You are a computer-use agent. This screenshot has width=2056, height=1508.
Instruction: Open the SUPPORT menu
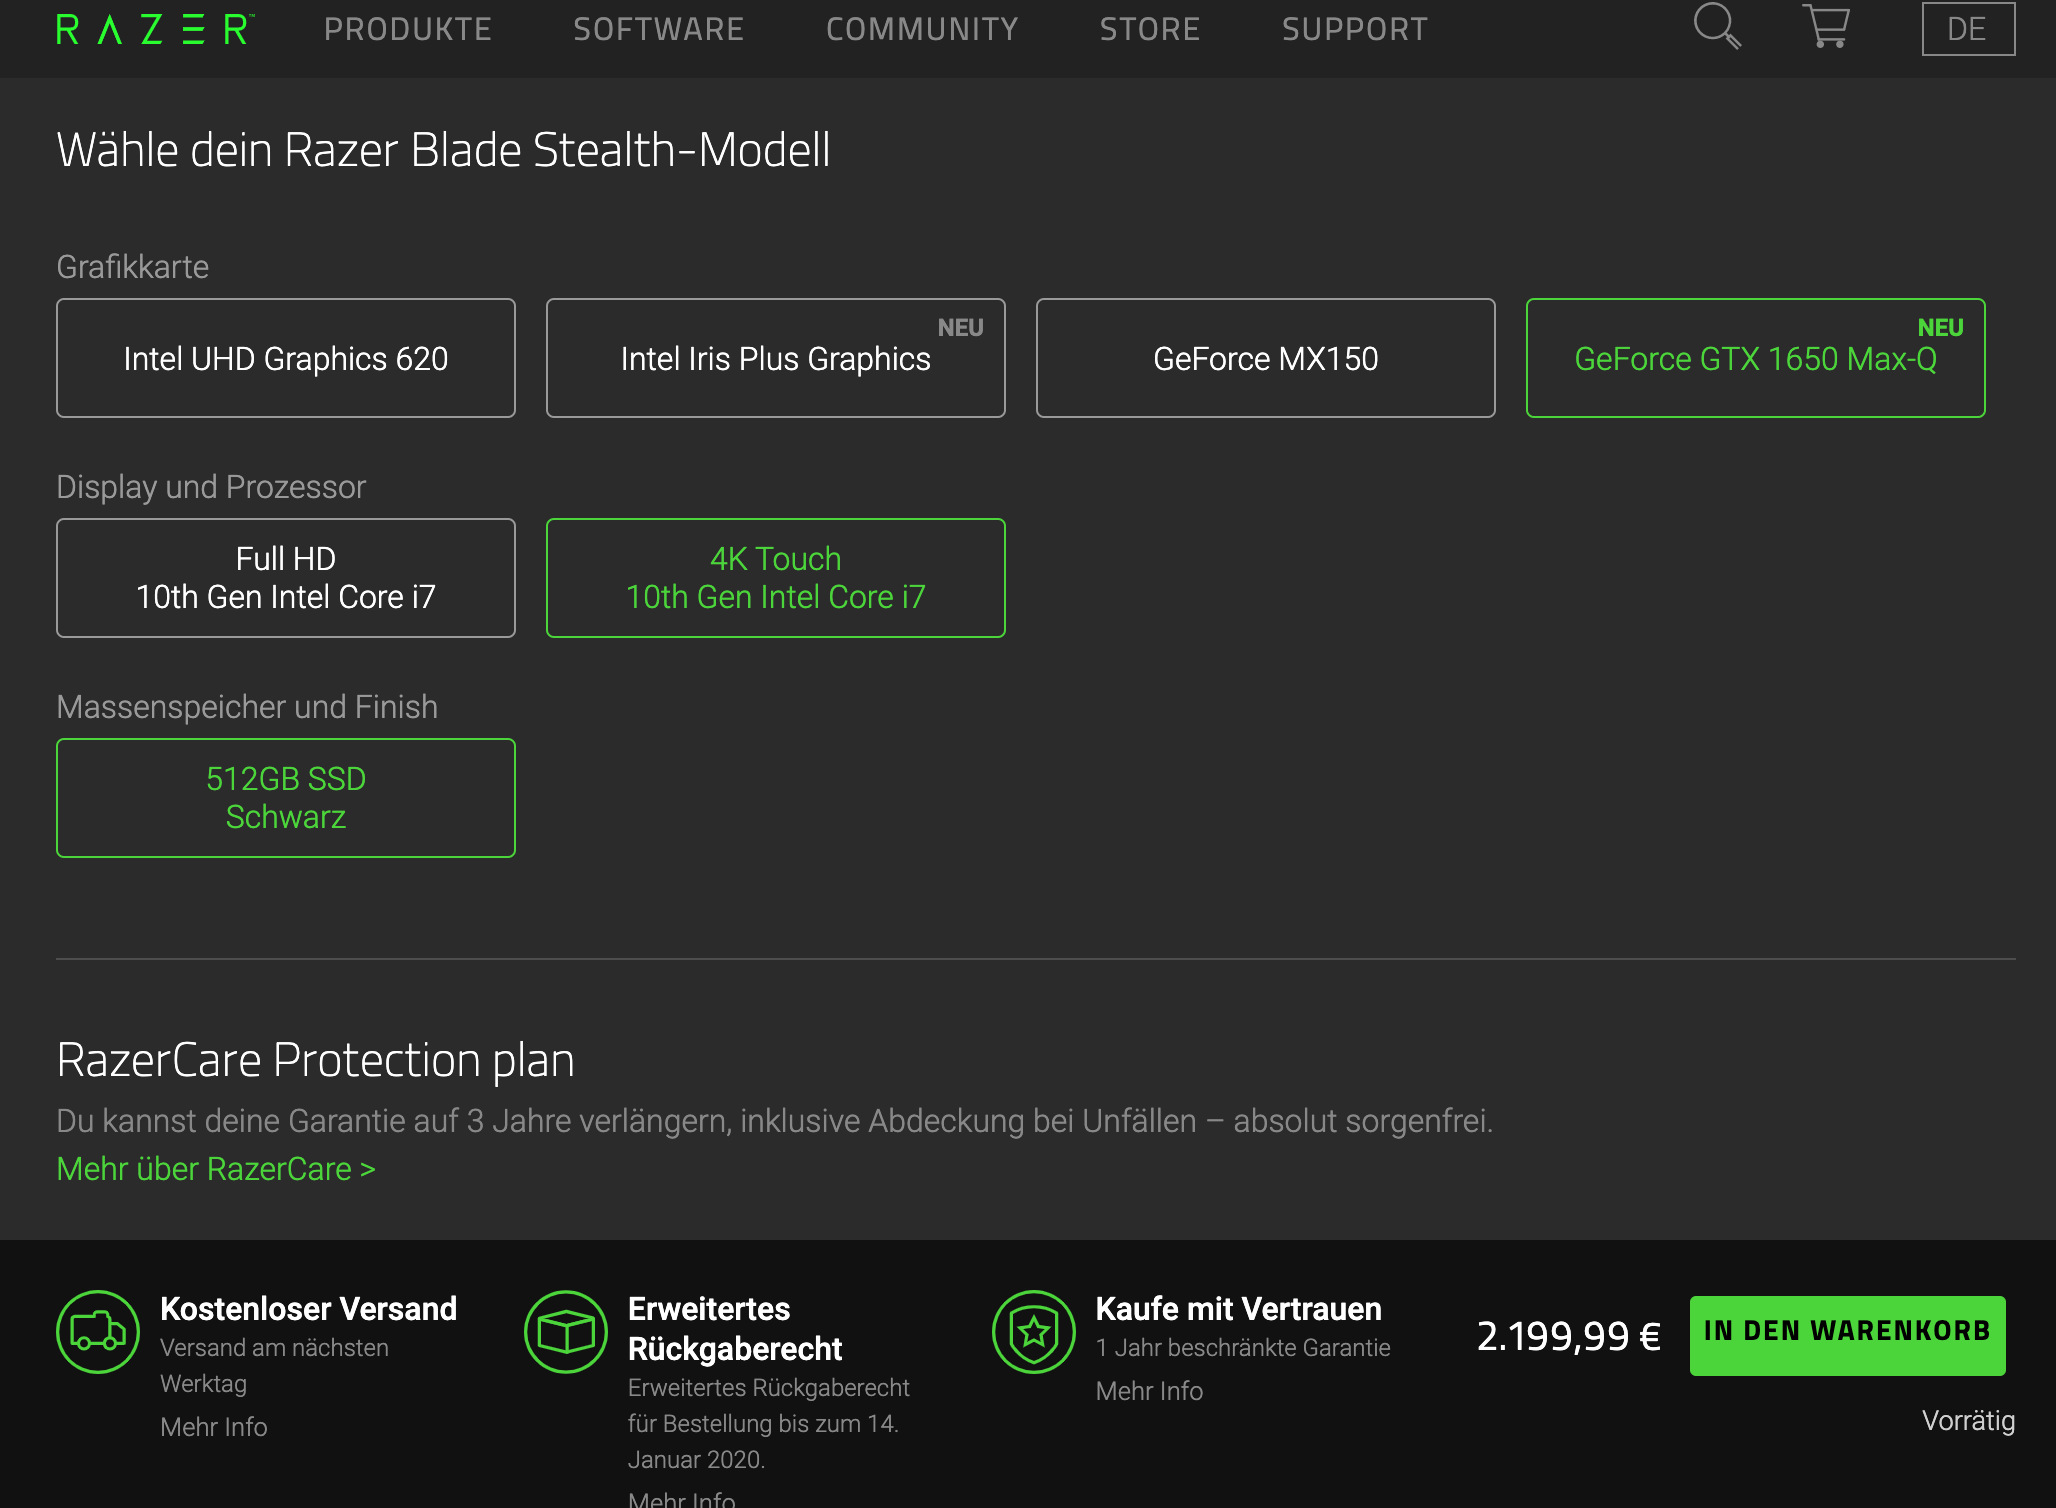[1355, 28]
